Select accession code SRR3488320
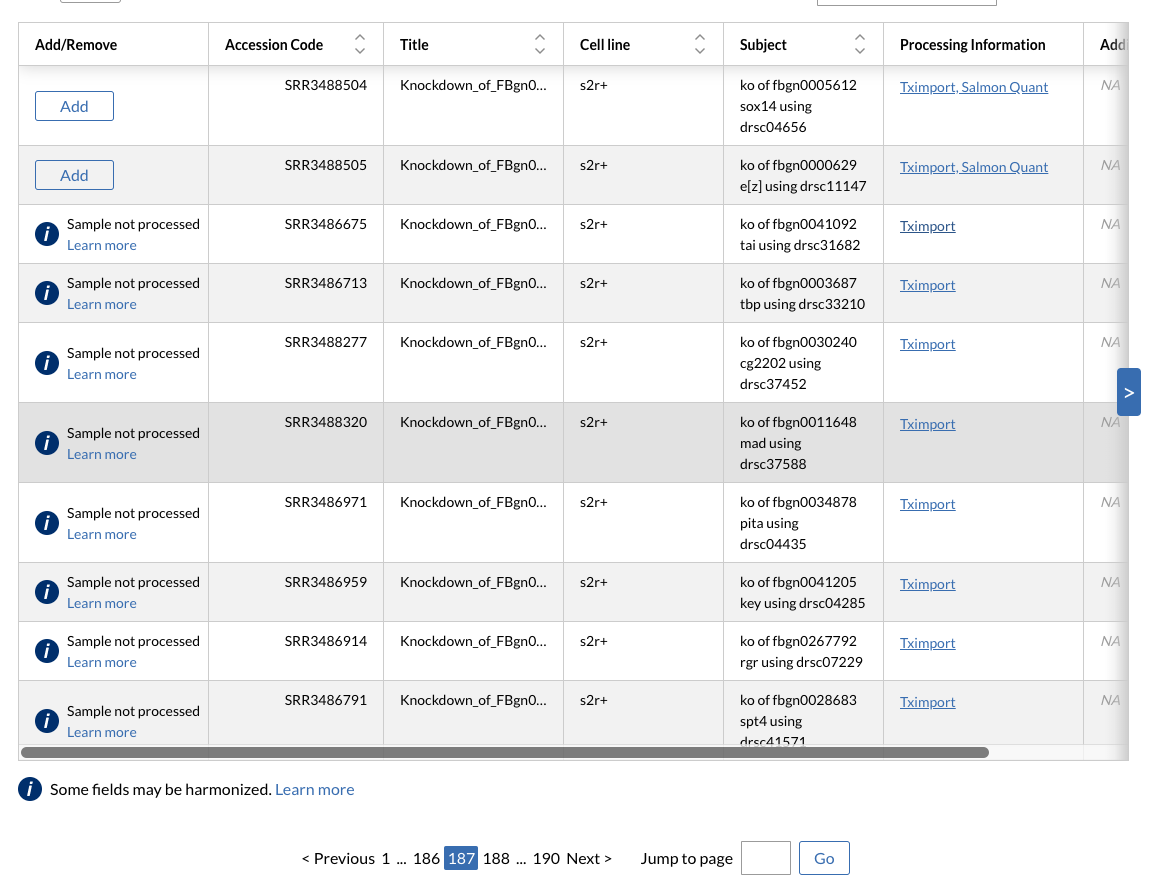Image resolution: width=1153 pixels, height=884 pixels. pyautogui.click(x=326, y=422)
